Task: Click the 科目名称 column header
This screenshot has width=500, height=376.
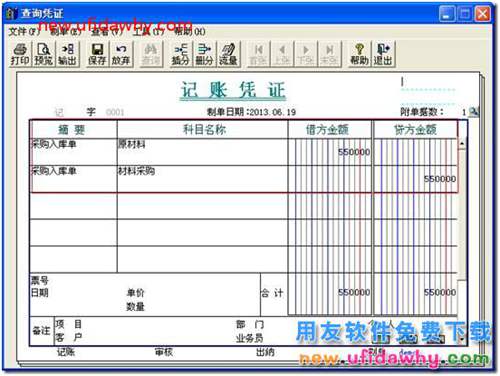Action: pyautogui.click(x=204, y=129)
